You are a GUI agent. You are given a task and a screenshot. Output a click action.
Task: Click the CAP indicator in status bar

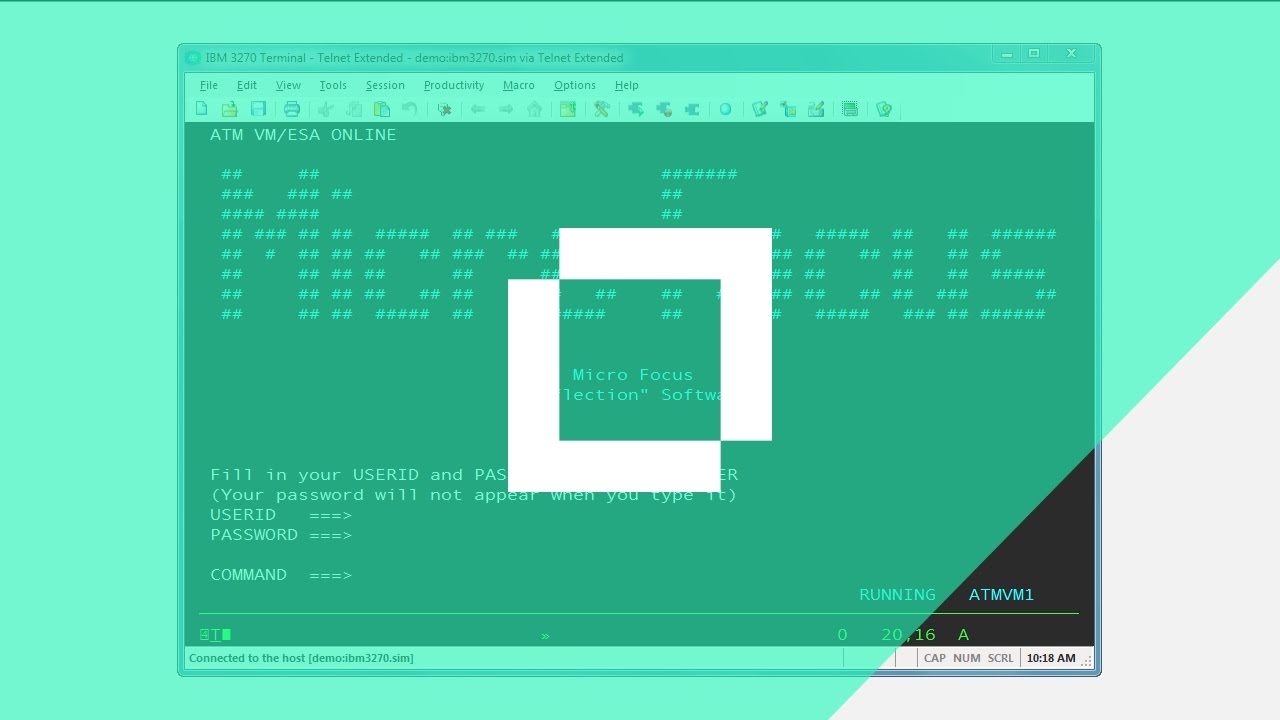(x=935, y=658)
